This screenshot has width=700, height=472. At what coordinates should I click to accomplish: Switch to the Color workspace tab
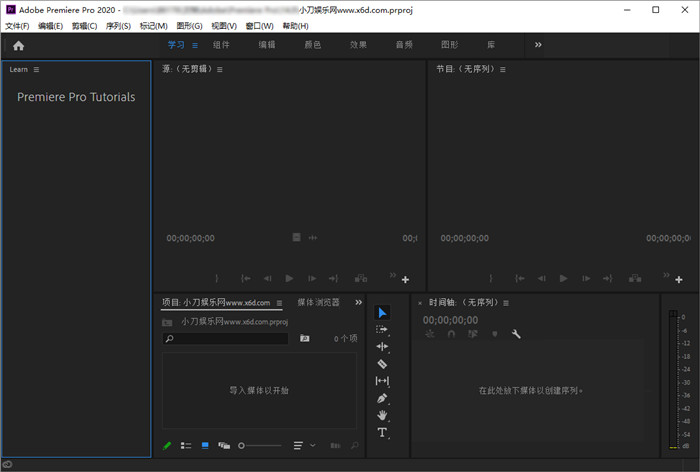click(312, 45)
